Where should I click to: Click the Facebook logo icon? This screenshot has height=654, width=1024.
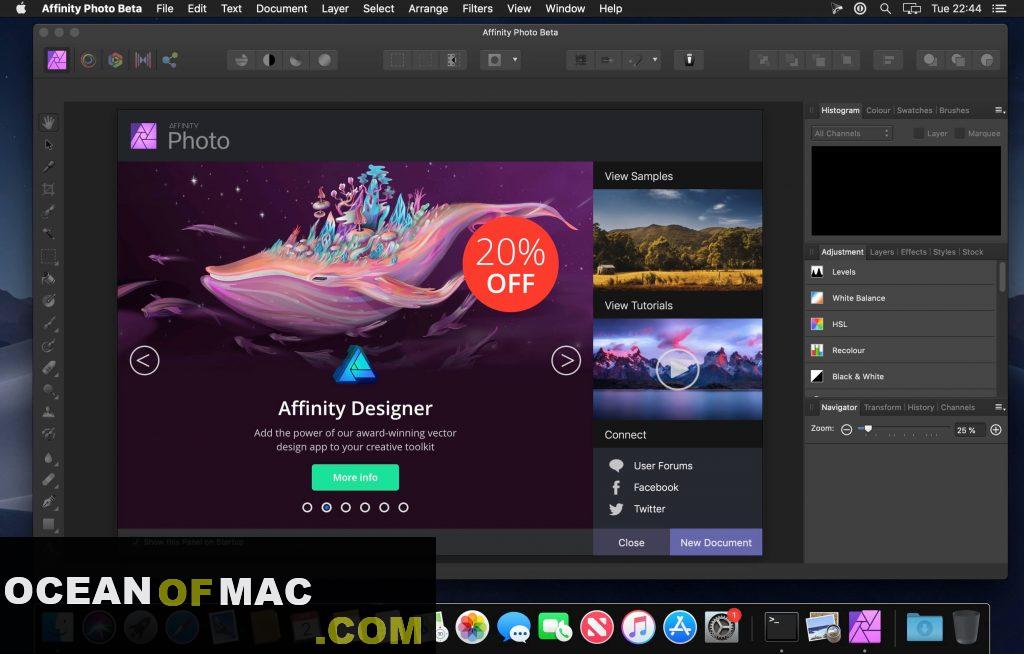pos(616,487)
